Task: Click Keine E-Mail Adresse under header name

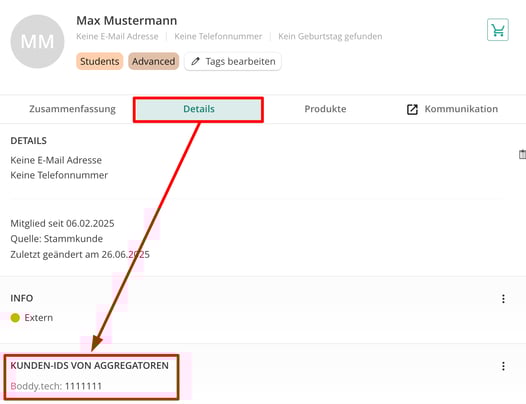Action: click(x=117, y=36)
